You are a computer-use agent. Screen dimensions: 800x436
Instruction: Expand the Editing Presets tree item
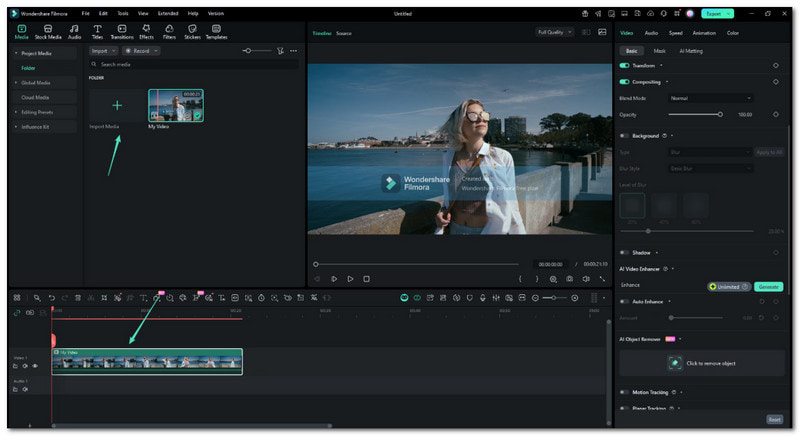pos(16,112)
